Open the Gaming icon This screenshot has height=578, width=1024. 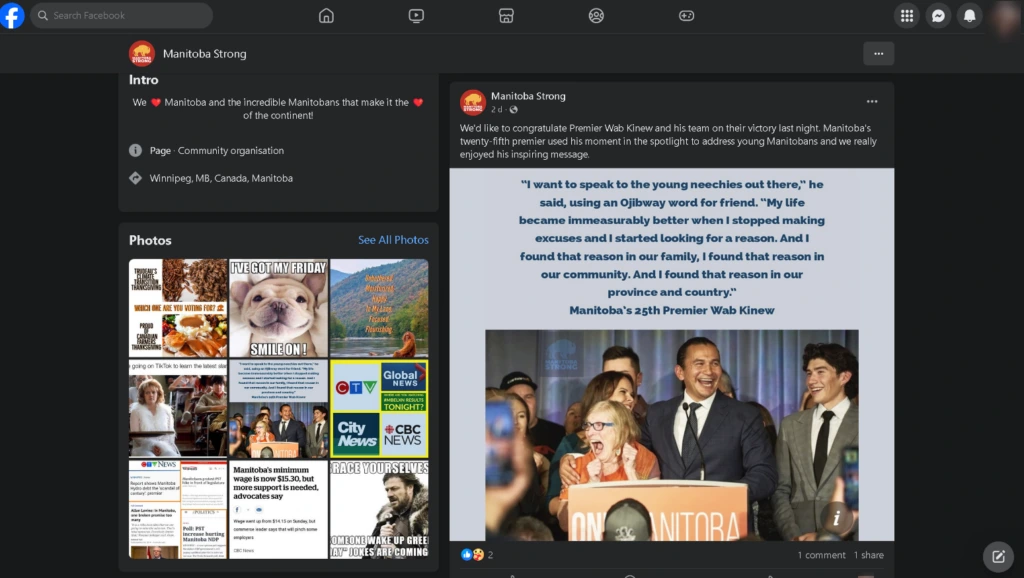pos(686,15)
